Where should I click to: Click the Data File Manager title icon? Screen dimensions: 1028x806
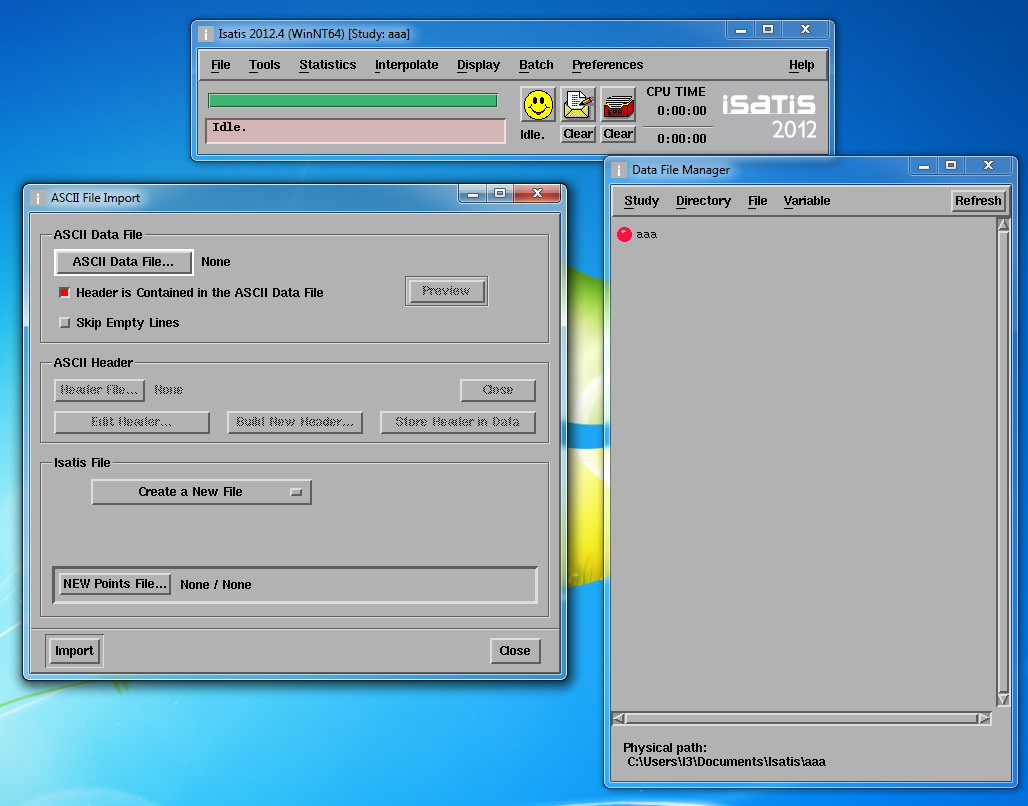pos(618,170)
